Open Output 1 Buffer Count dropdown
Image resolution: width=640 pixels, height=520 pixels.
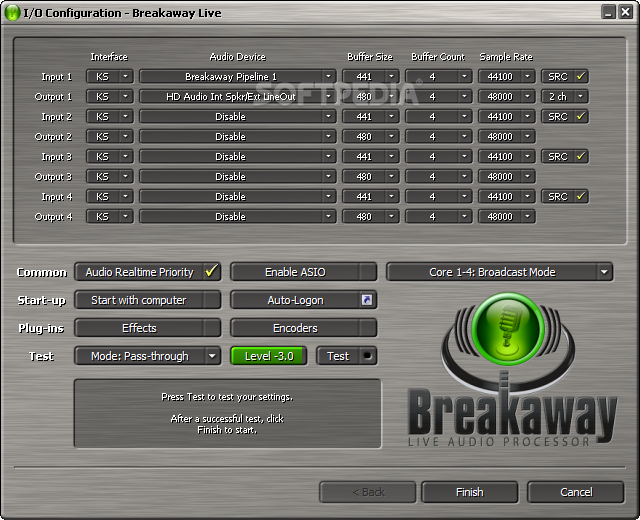438,96
